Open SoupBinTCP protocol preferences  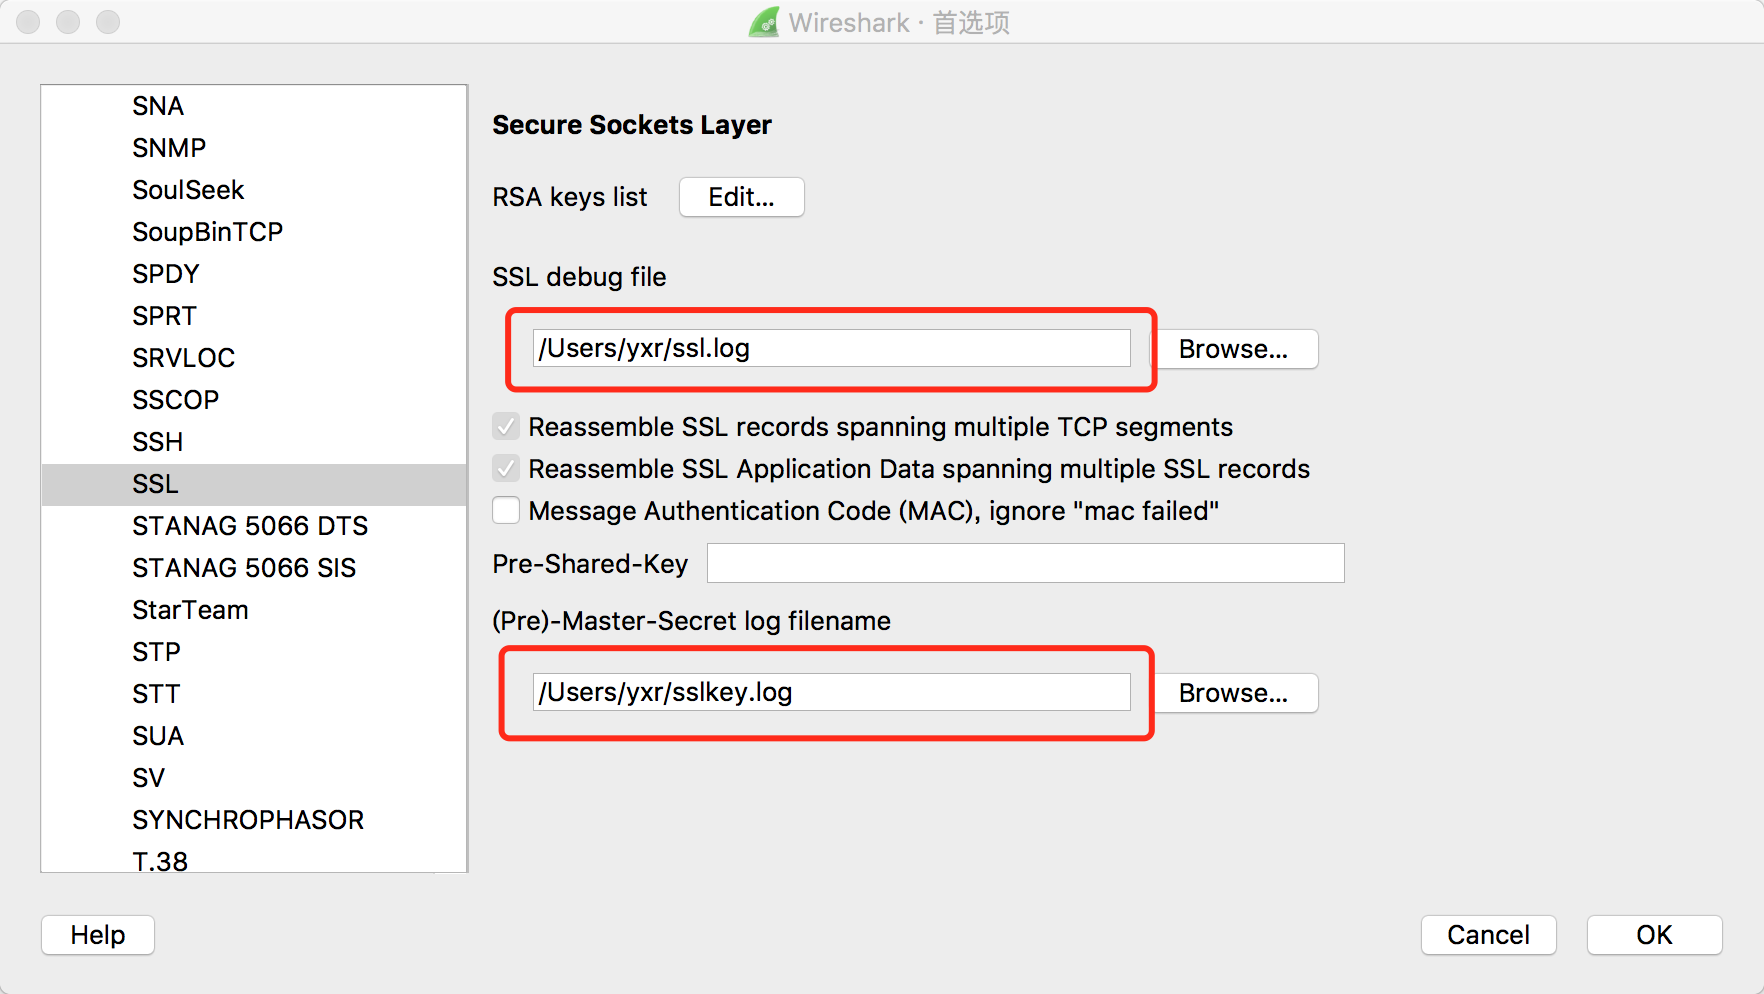click(254, 232)
